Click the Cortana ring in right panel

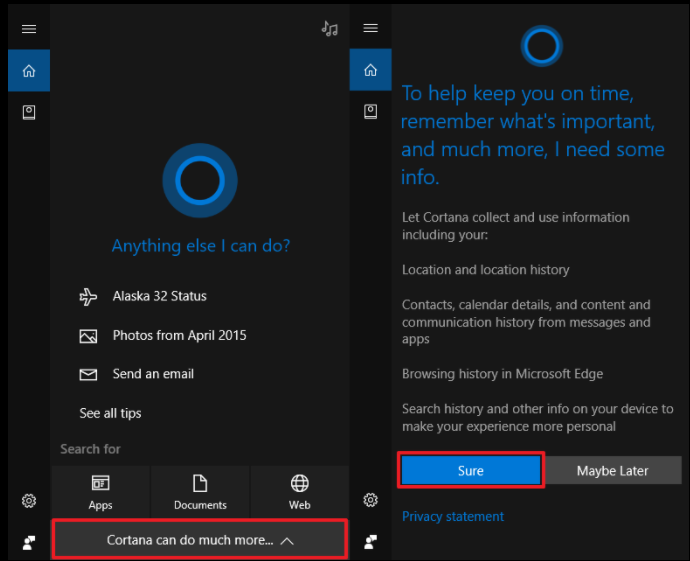[541, 46]
